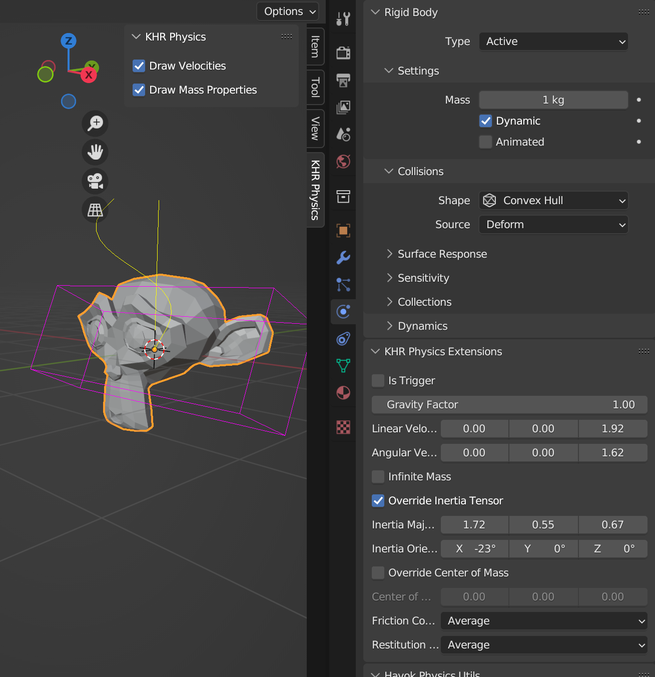The height and width of the screenshot is (677, 655).
Task: Enable the Infinite Mass checkbox
Action: tap(378, 477)
